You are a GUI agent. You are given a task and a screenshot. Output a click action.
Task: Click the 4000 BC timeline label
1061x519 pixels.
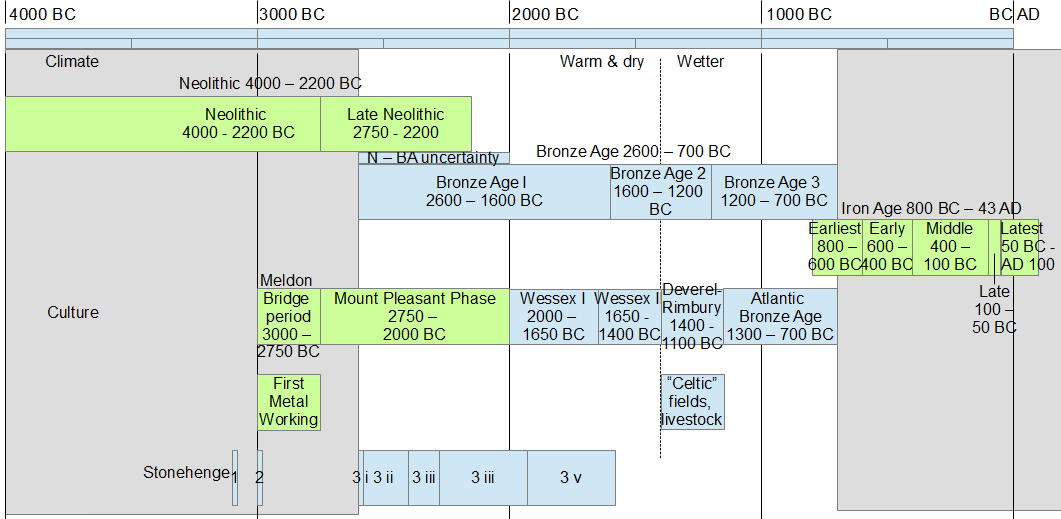(44, 14)
